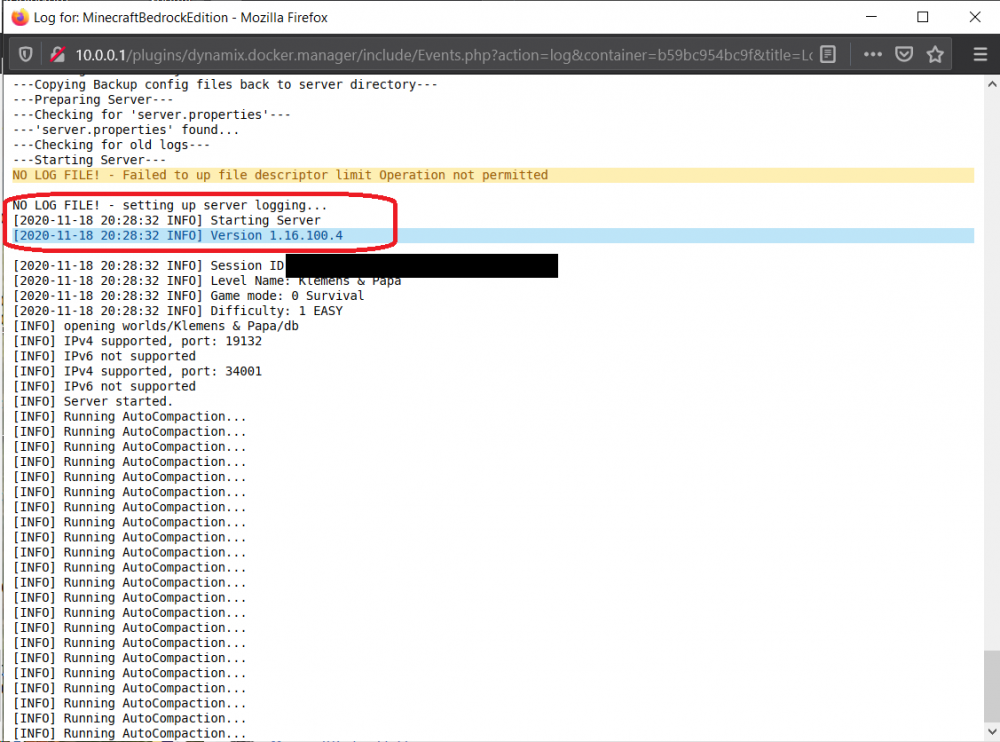Minimize the Firefox window

click(x=872, y=17)
